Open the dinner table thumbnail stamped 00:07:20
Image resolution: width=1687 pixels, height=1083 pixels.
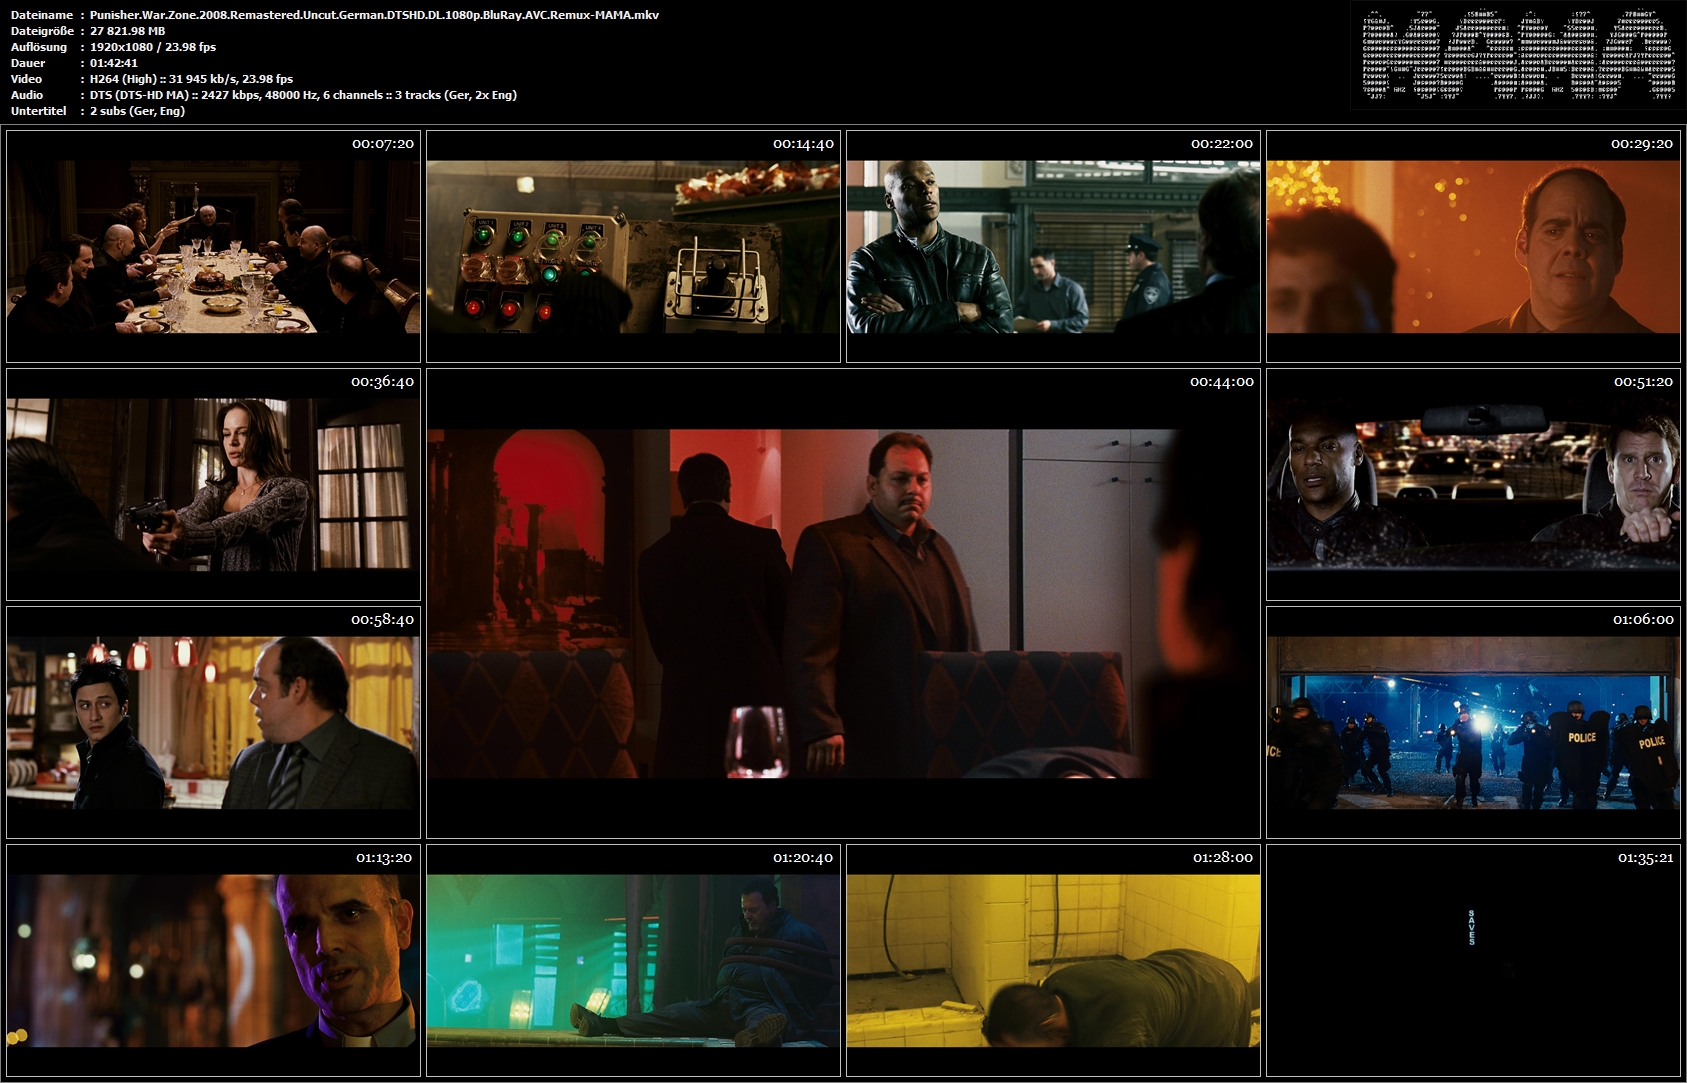[x=213, y=246]
